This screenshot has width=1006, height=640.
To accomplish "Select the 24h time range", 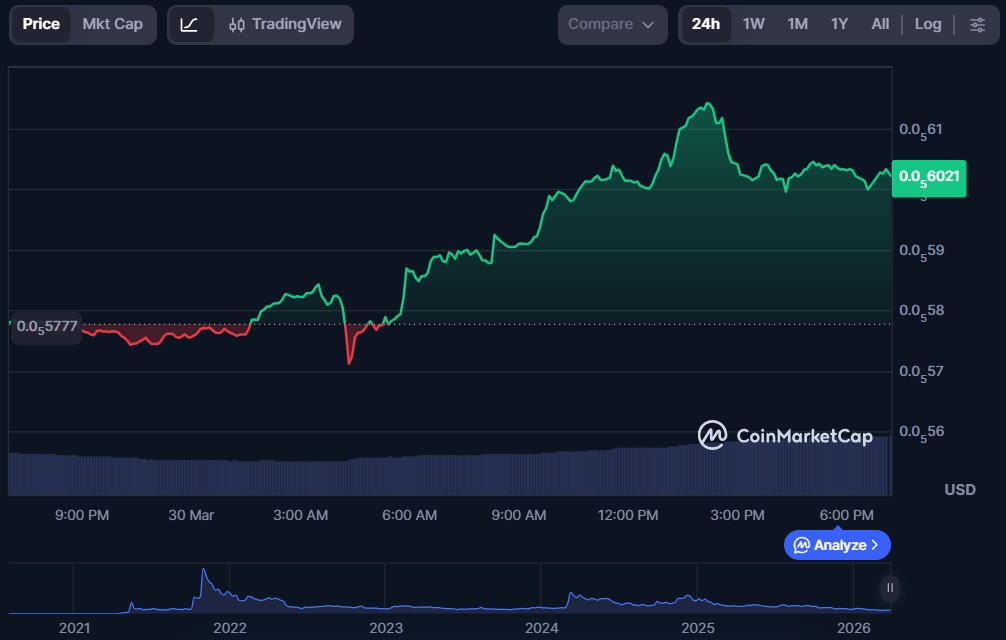I will coord(706,24).
